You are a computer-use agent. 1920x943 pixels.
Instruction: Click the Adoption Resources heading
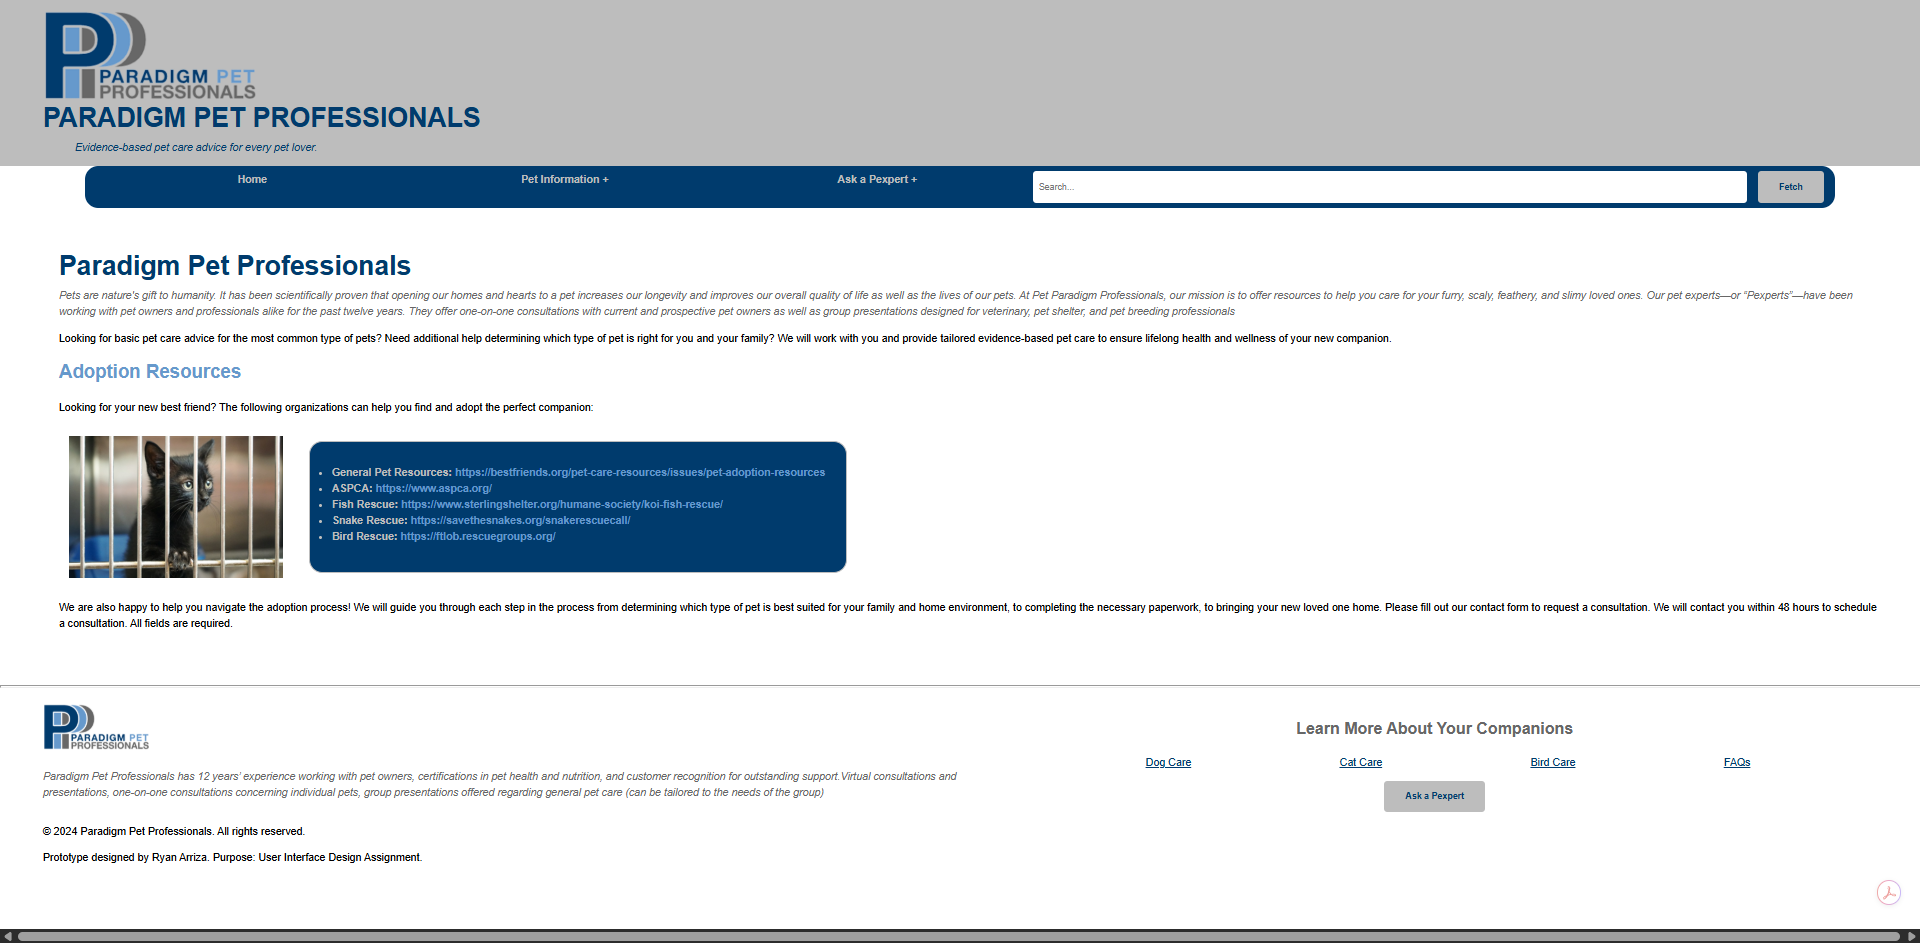click(150, 371)
